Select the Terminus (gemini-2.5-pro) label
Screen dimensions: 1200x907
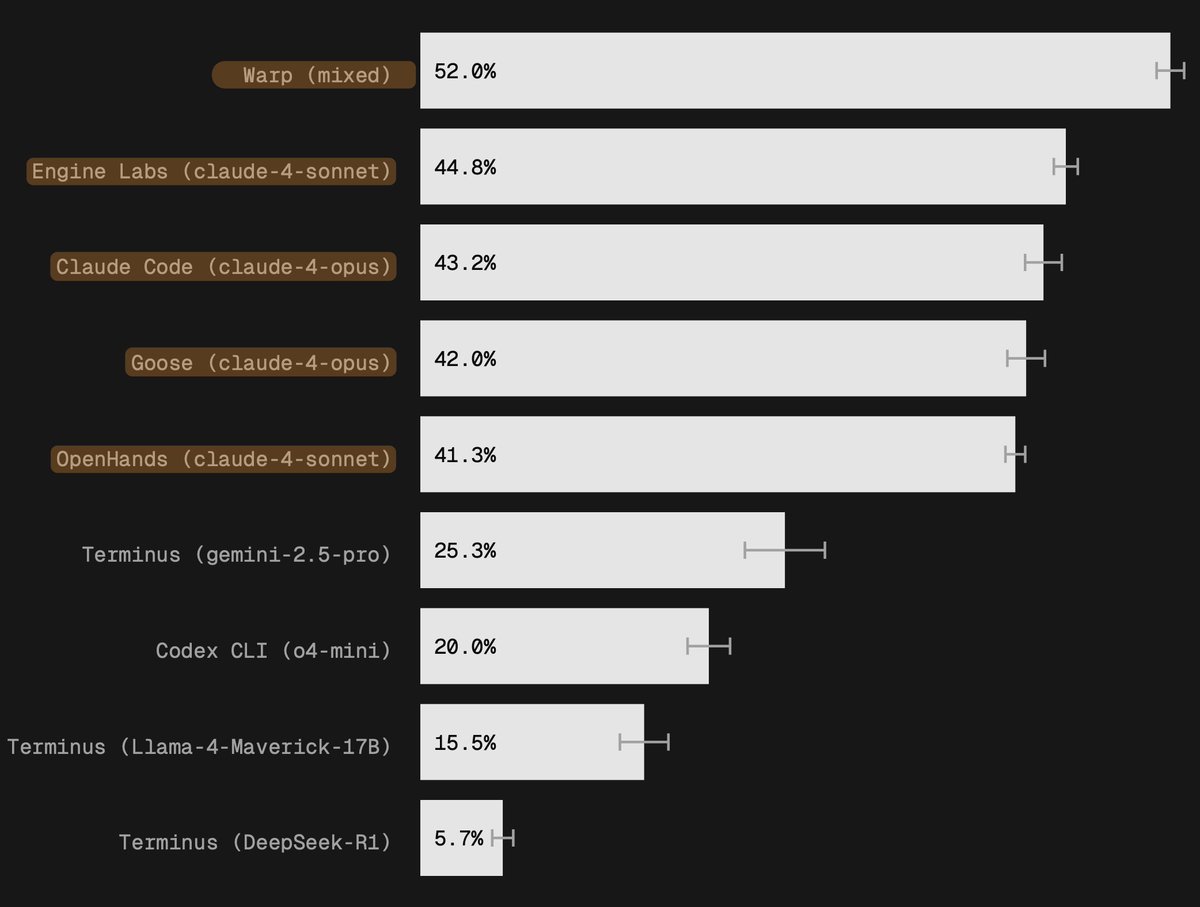coord(237,554)
